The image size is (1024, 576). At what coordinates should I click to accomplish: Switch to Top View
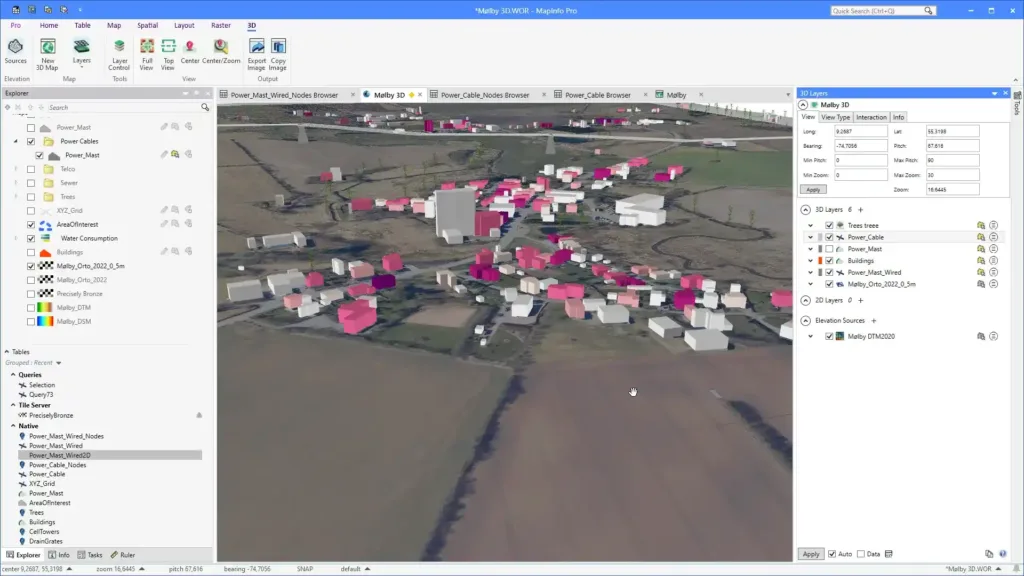pos(167,48)
